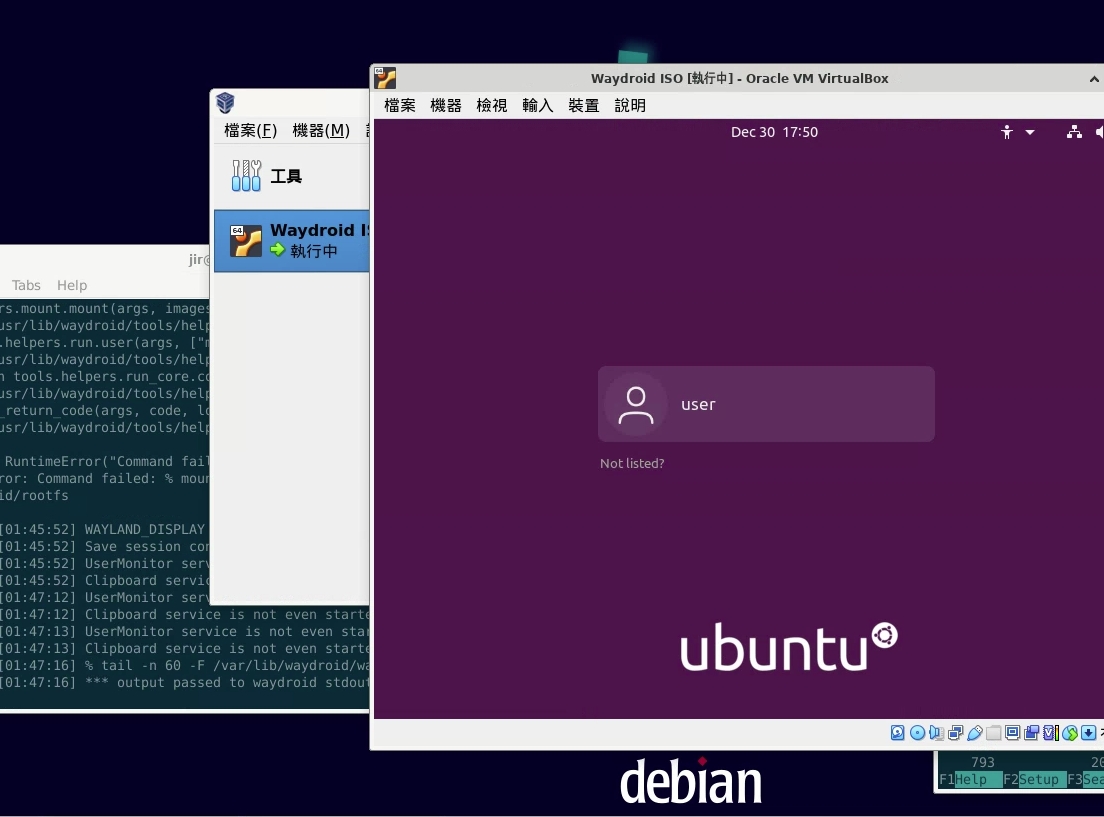
Task: Click the 'id/rootfs' line in terminal
Action: tap(34, 495)
